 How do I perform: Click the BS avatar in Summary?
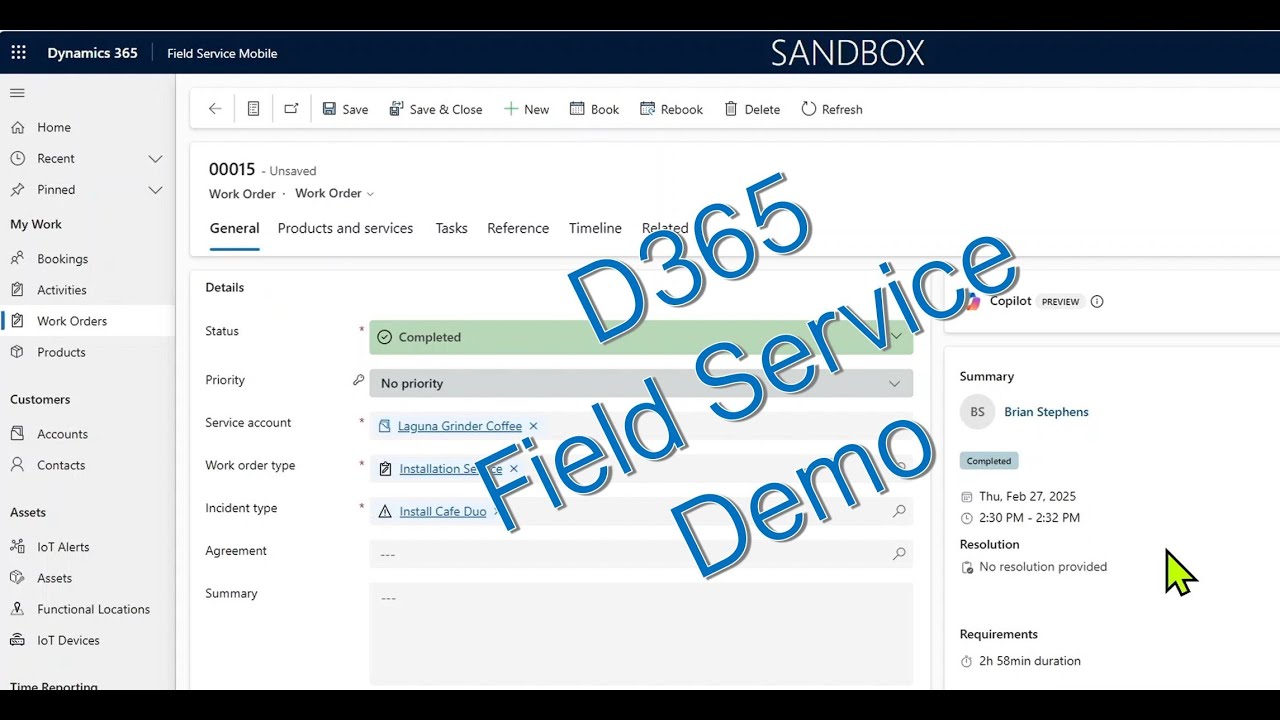click(977, 412)
